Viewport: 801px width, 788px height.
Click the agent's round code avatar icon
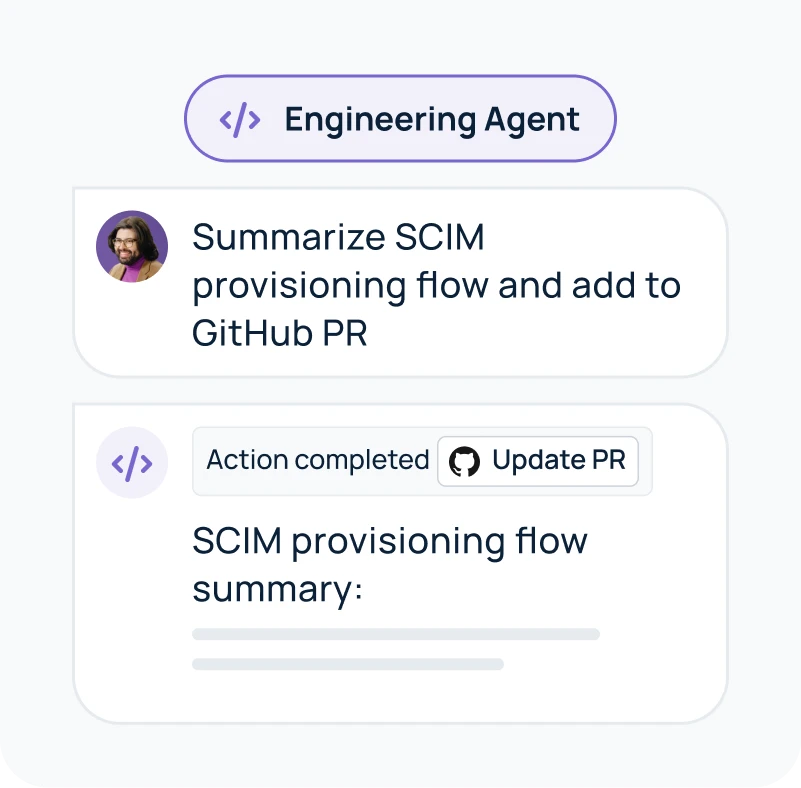[132, 462]
